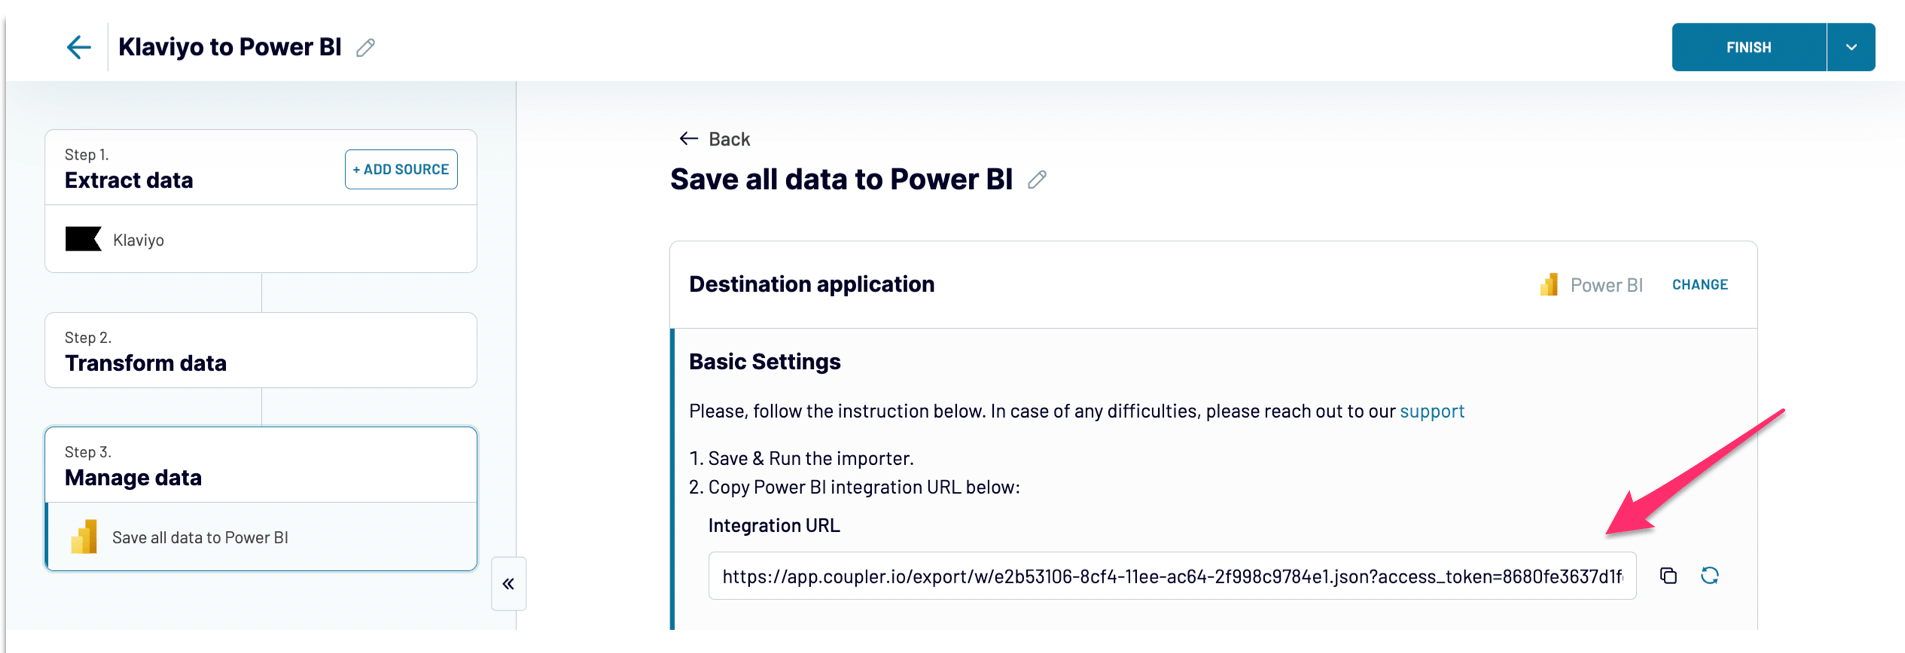Go back using the top-left arrow
The width and height of the screenshot is (1905, 653).
(79, 47)
